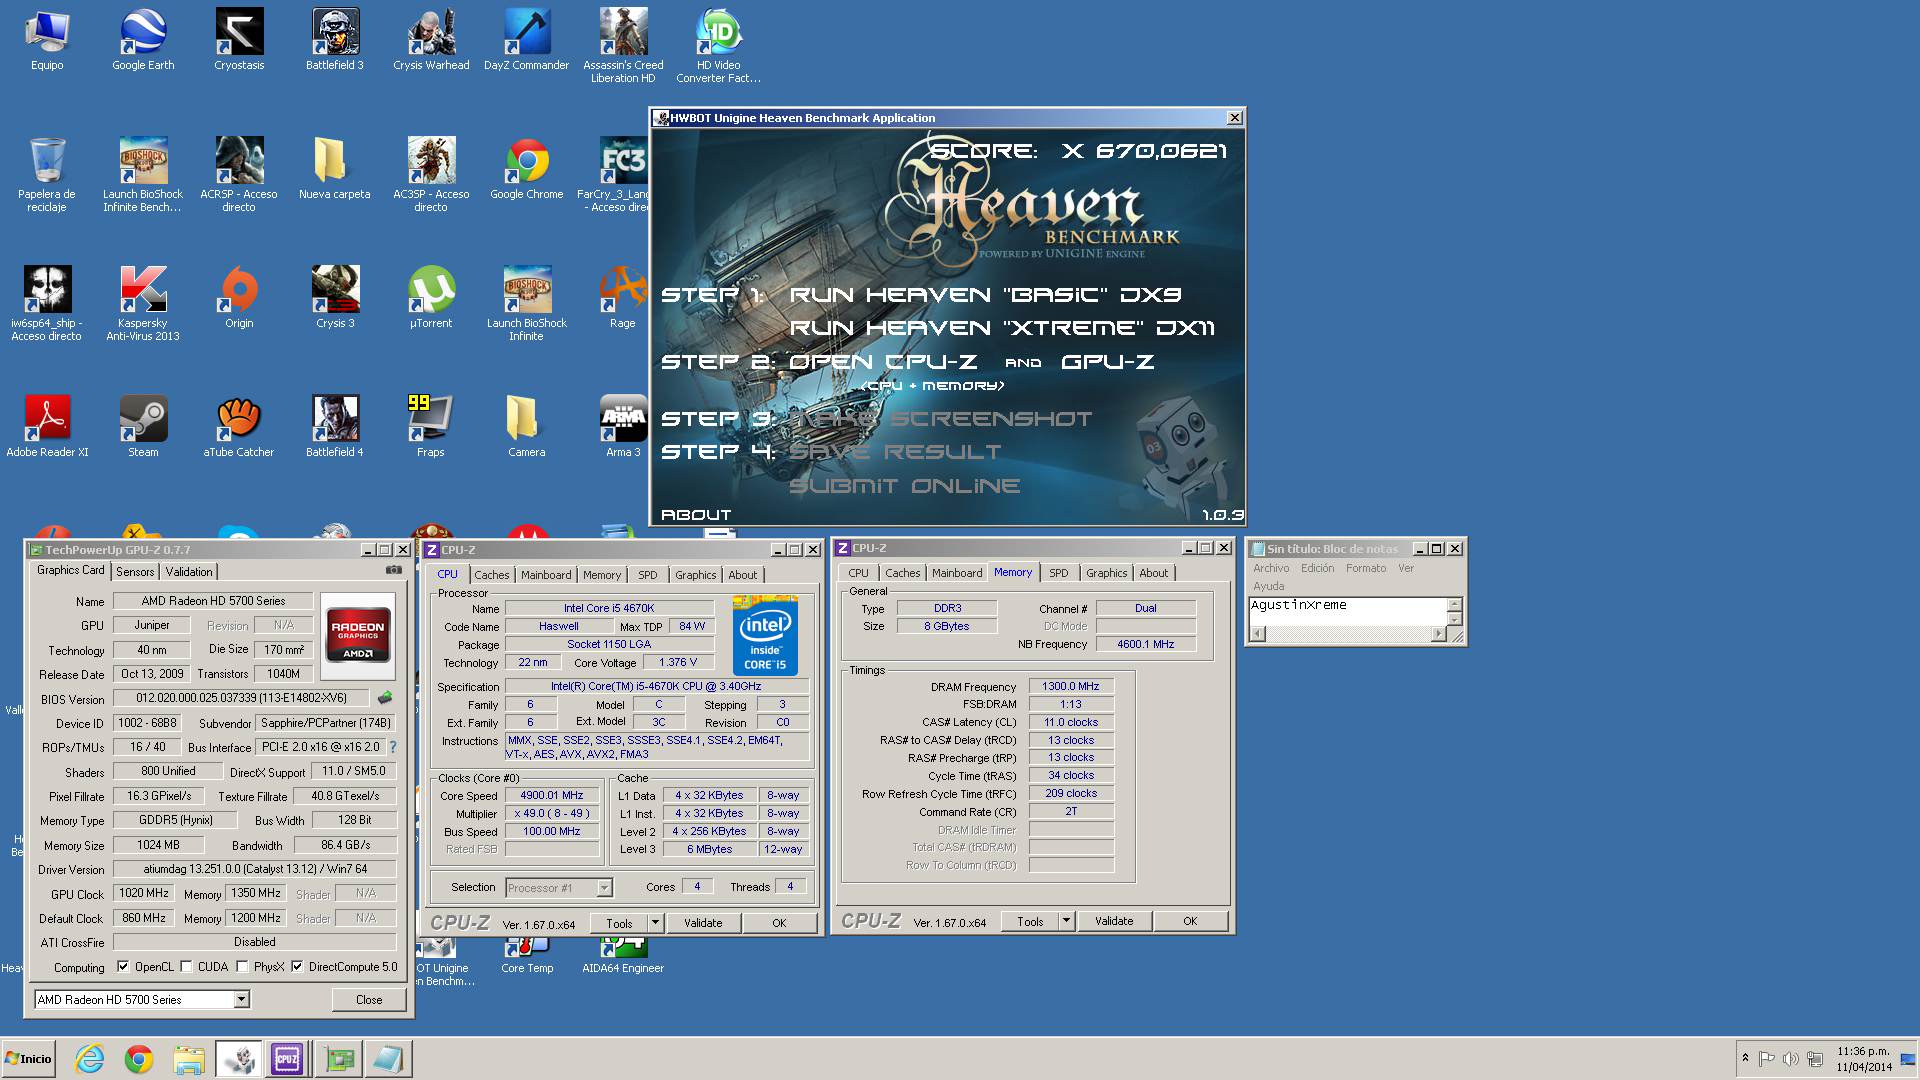Expand the Tools dropdown arrow in CPU-Z CPU window

click(x=656, y=923)
